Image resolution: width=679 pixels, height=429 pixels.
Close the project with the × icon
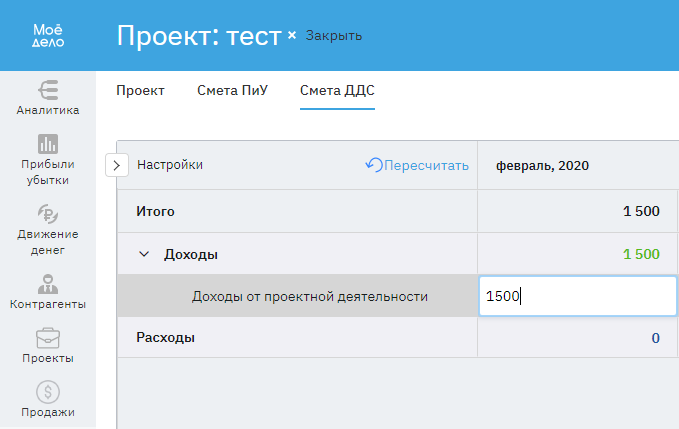(x=292, y=36)
